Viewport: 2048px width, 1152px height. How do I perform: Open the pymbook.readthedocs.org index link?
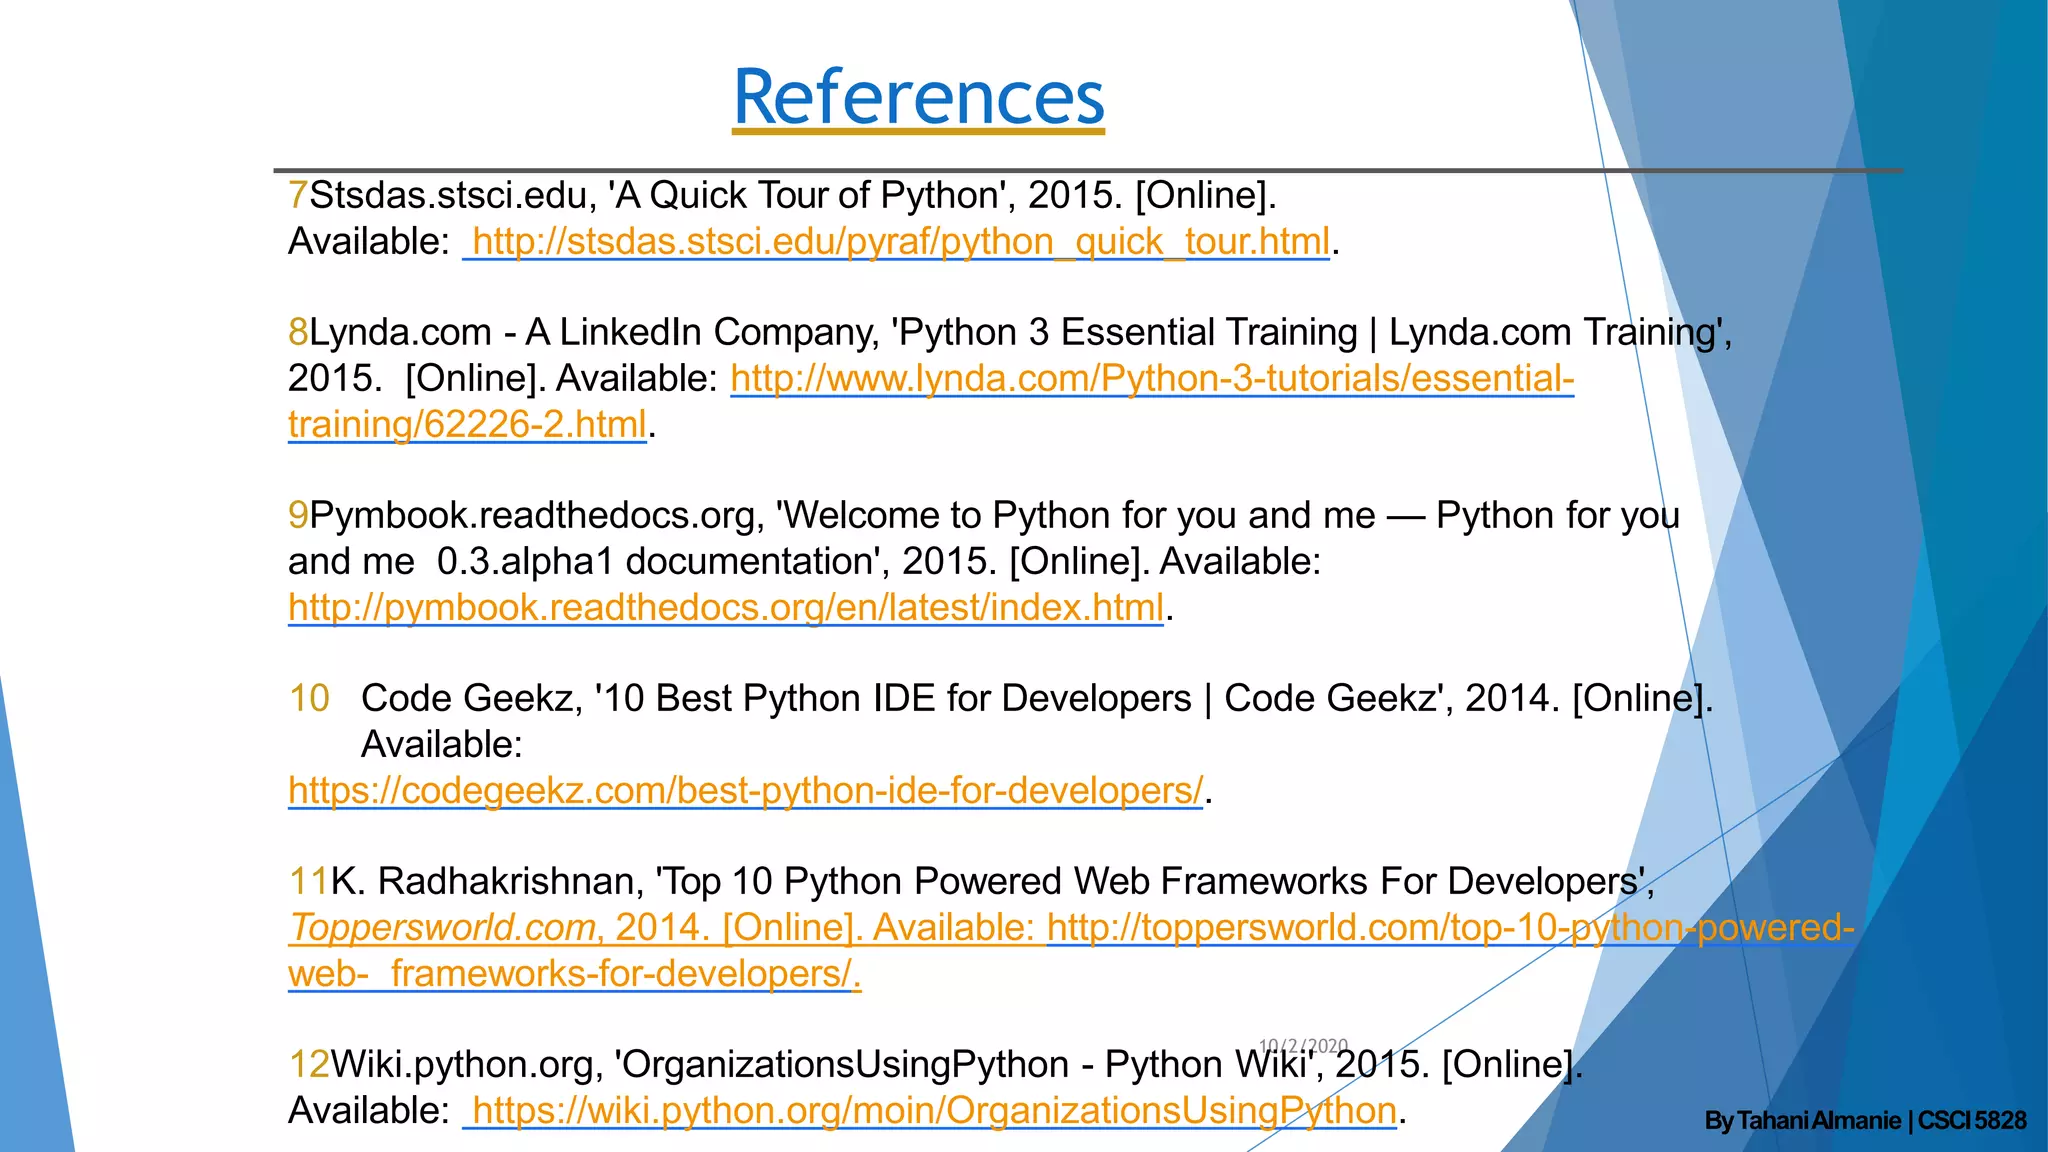(x=726, y=607)
